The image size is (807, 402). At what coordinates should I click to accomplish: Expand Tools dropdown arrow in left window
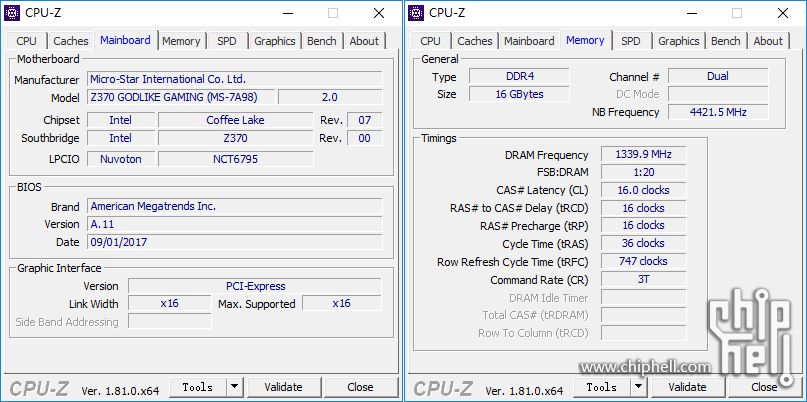click(x=235, y=387)
